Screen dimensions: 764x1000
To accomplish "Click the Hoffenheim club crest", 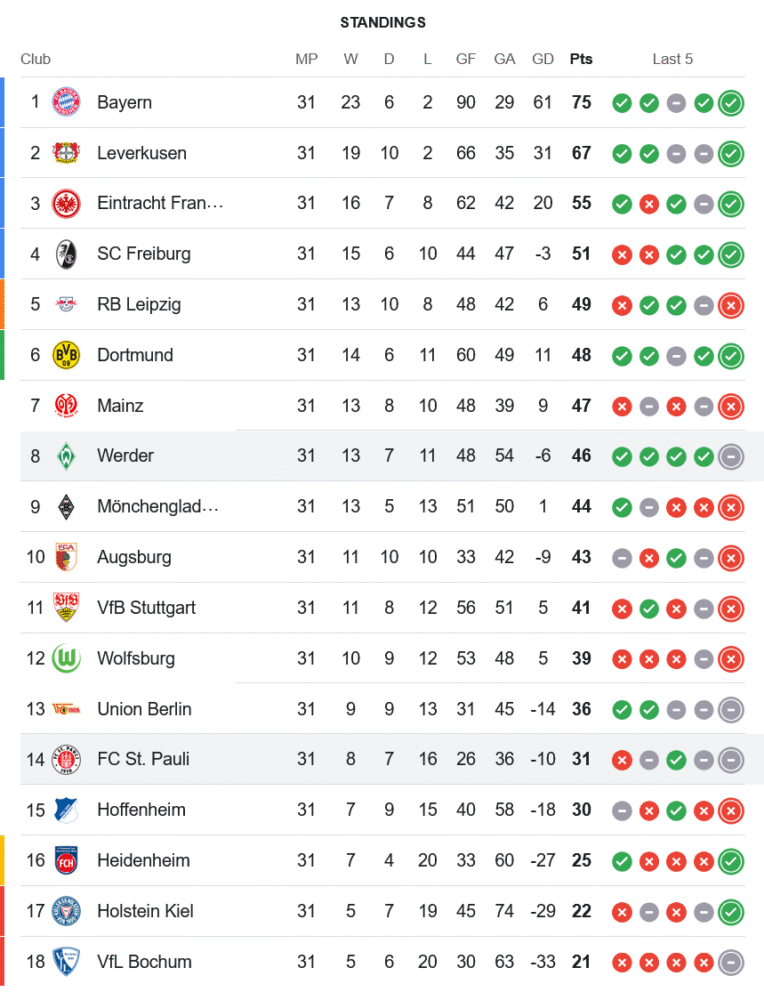I will click(x=66, y=810).
